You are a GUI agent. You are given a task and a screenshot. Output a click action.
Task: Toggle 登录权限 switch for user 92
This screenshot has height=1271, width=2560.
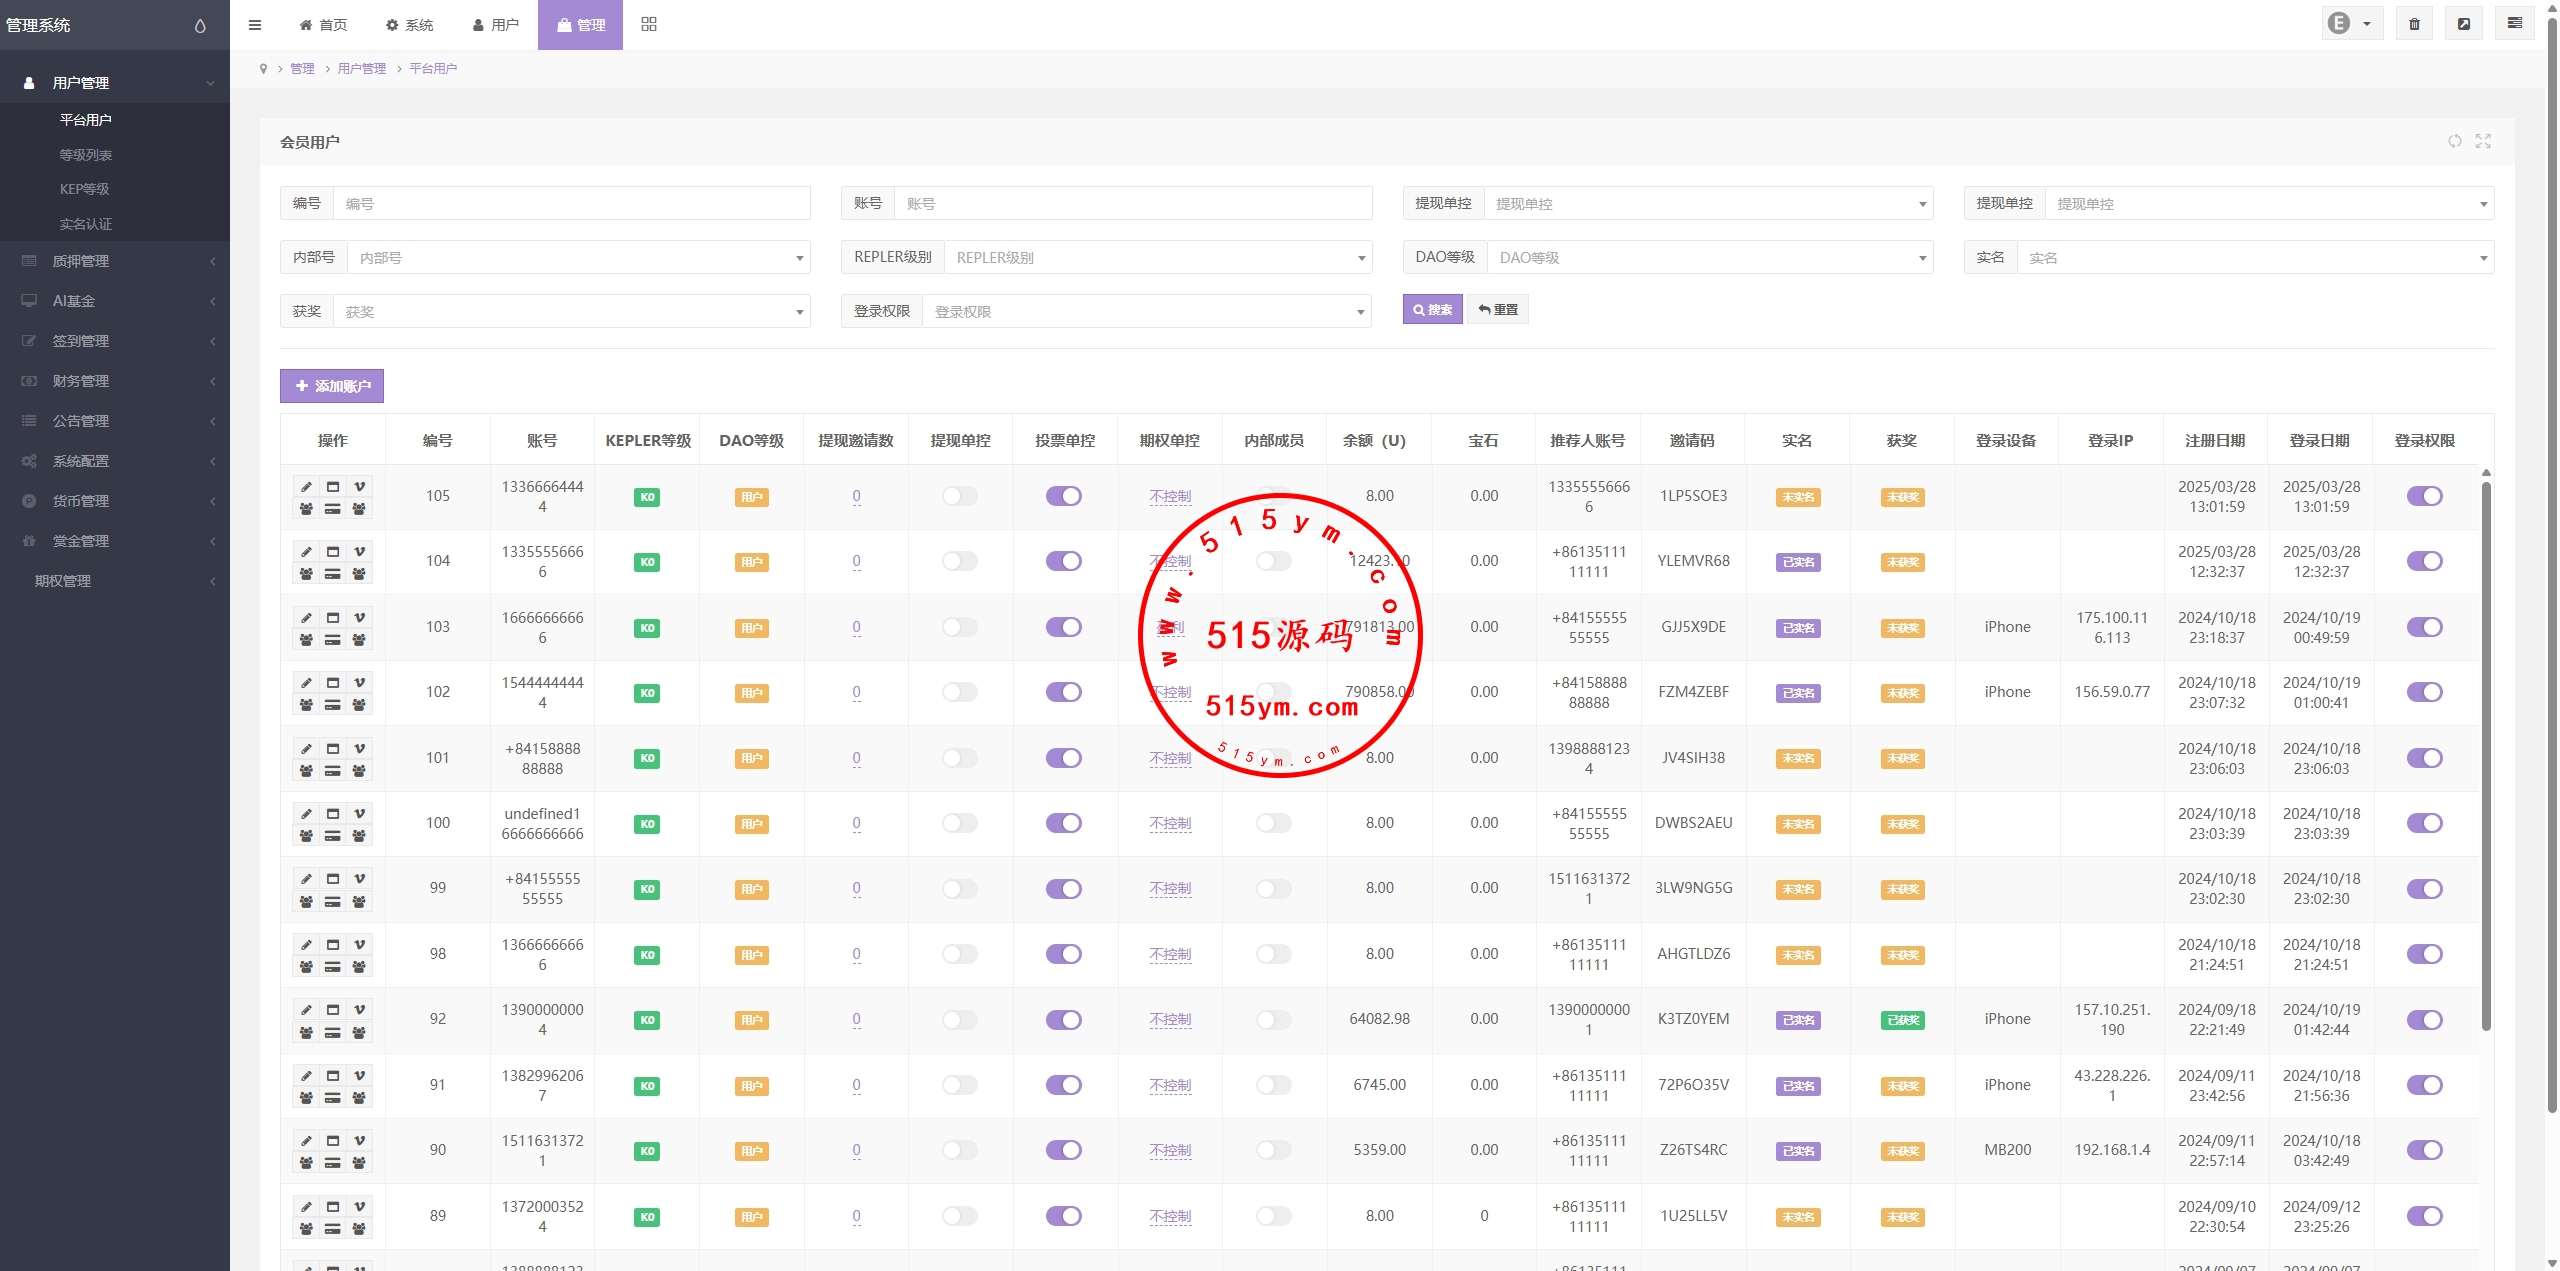pos(2424,1019)
